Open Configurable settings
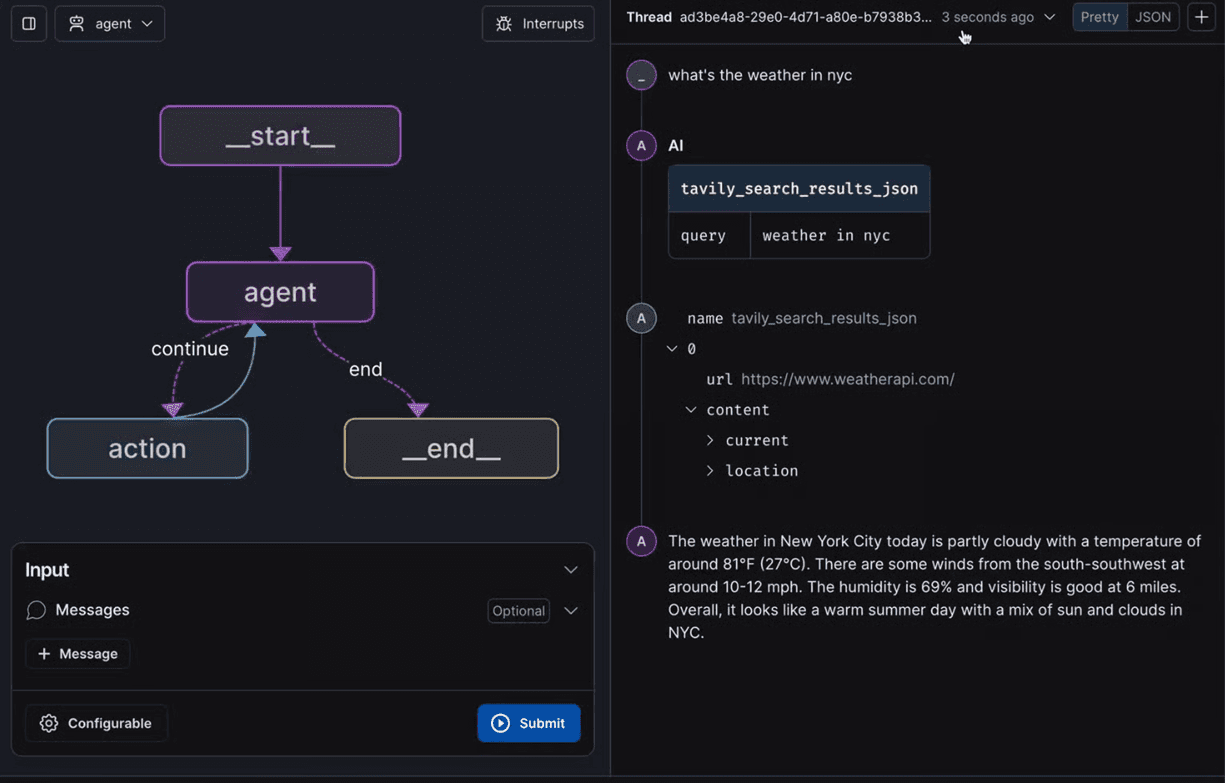 click(x=96, y=723)
